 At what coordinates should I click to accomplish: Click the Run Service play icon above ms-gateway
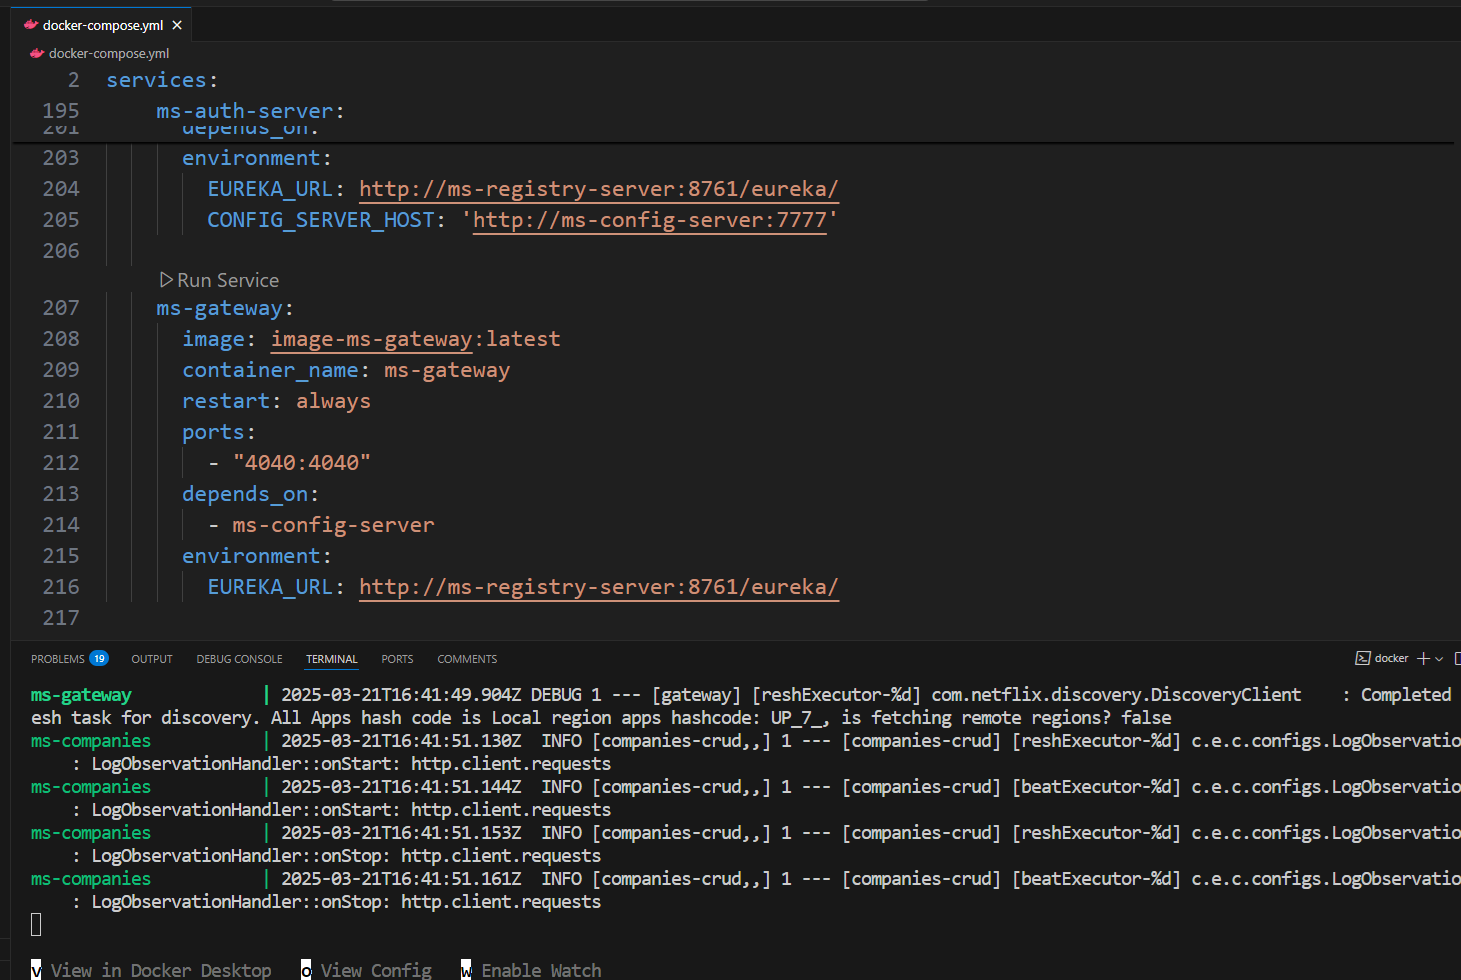point(166,280)
